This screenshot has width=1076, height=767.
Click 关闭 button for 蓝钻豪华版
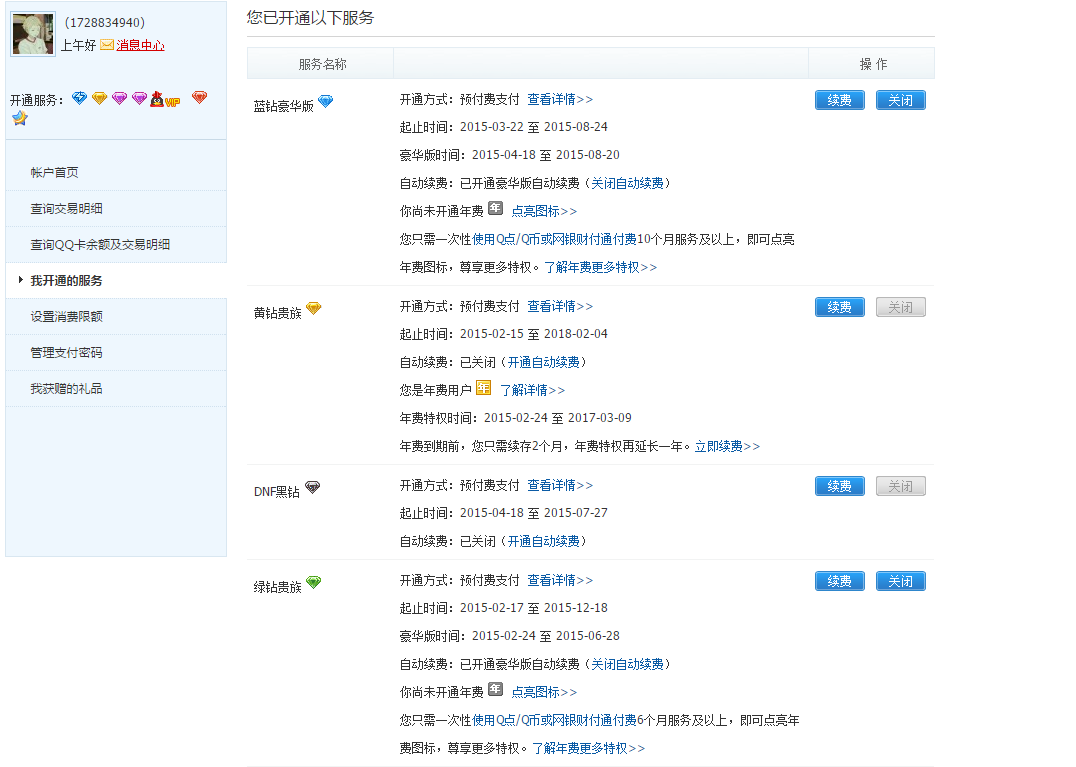901,100
